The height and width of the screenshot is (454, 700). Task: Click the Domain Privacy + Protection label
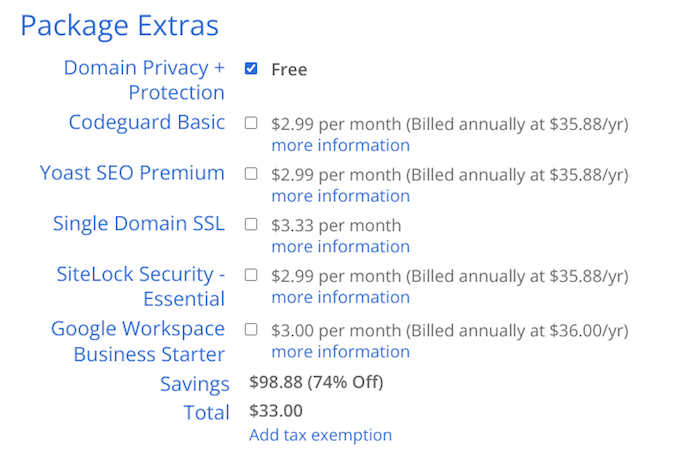tap(144, 80)
